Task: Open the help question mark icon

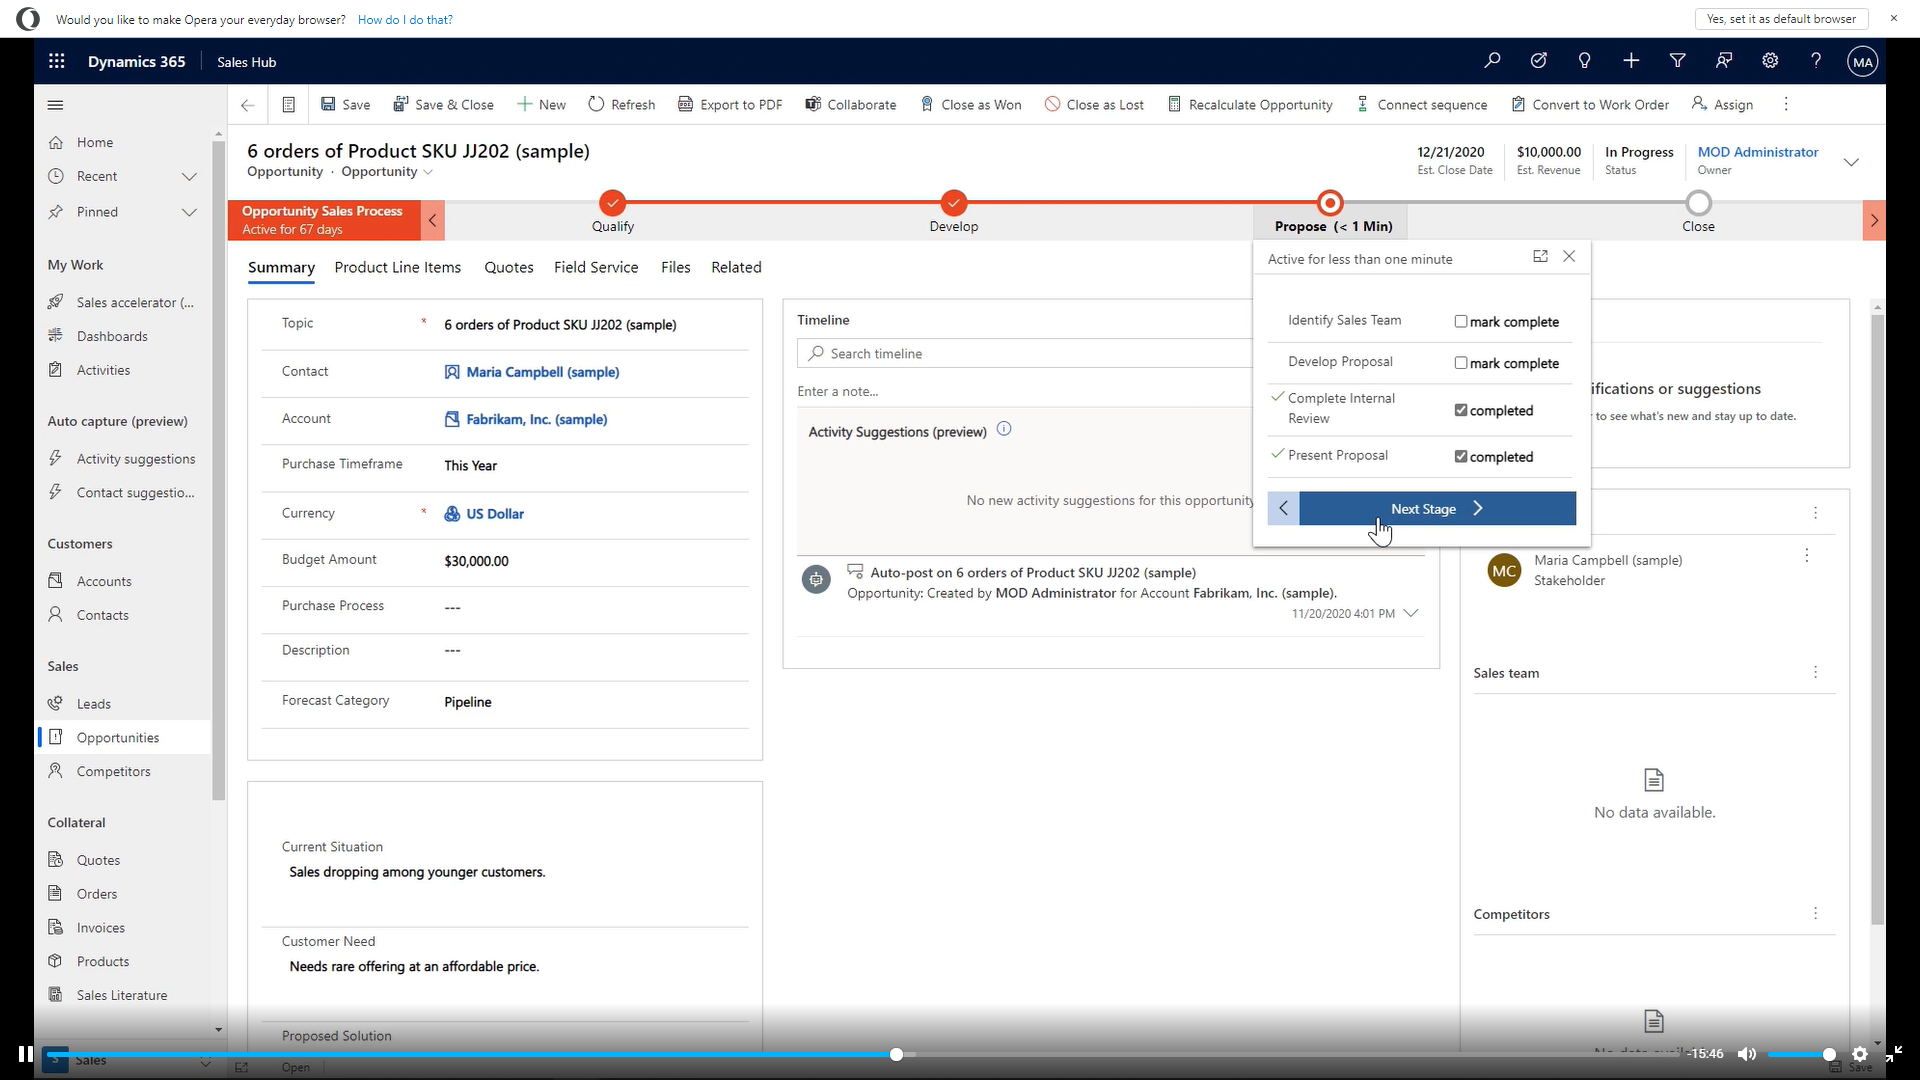Action: (x=1816, y=61)
